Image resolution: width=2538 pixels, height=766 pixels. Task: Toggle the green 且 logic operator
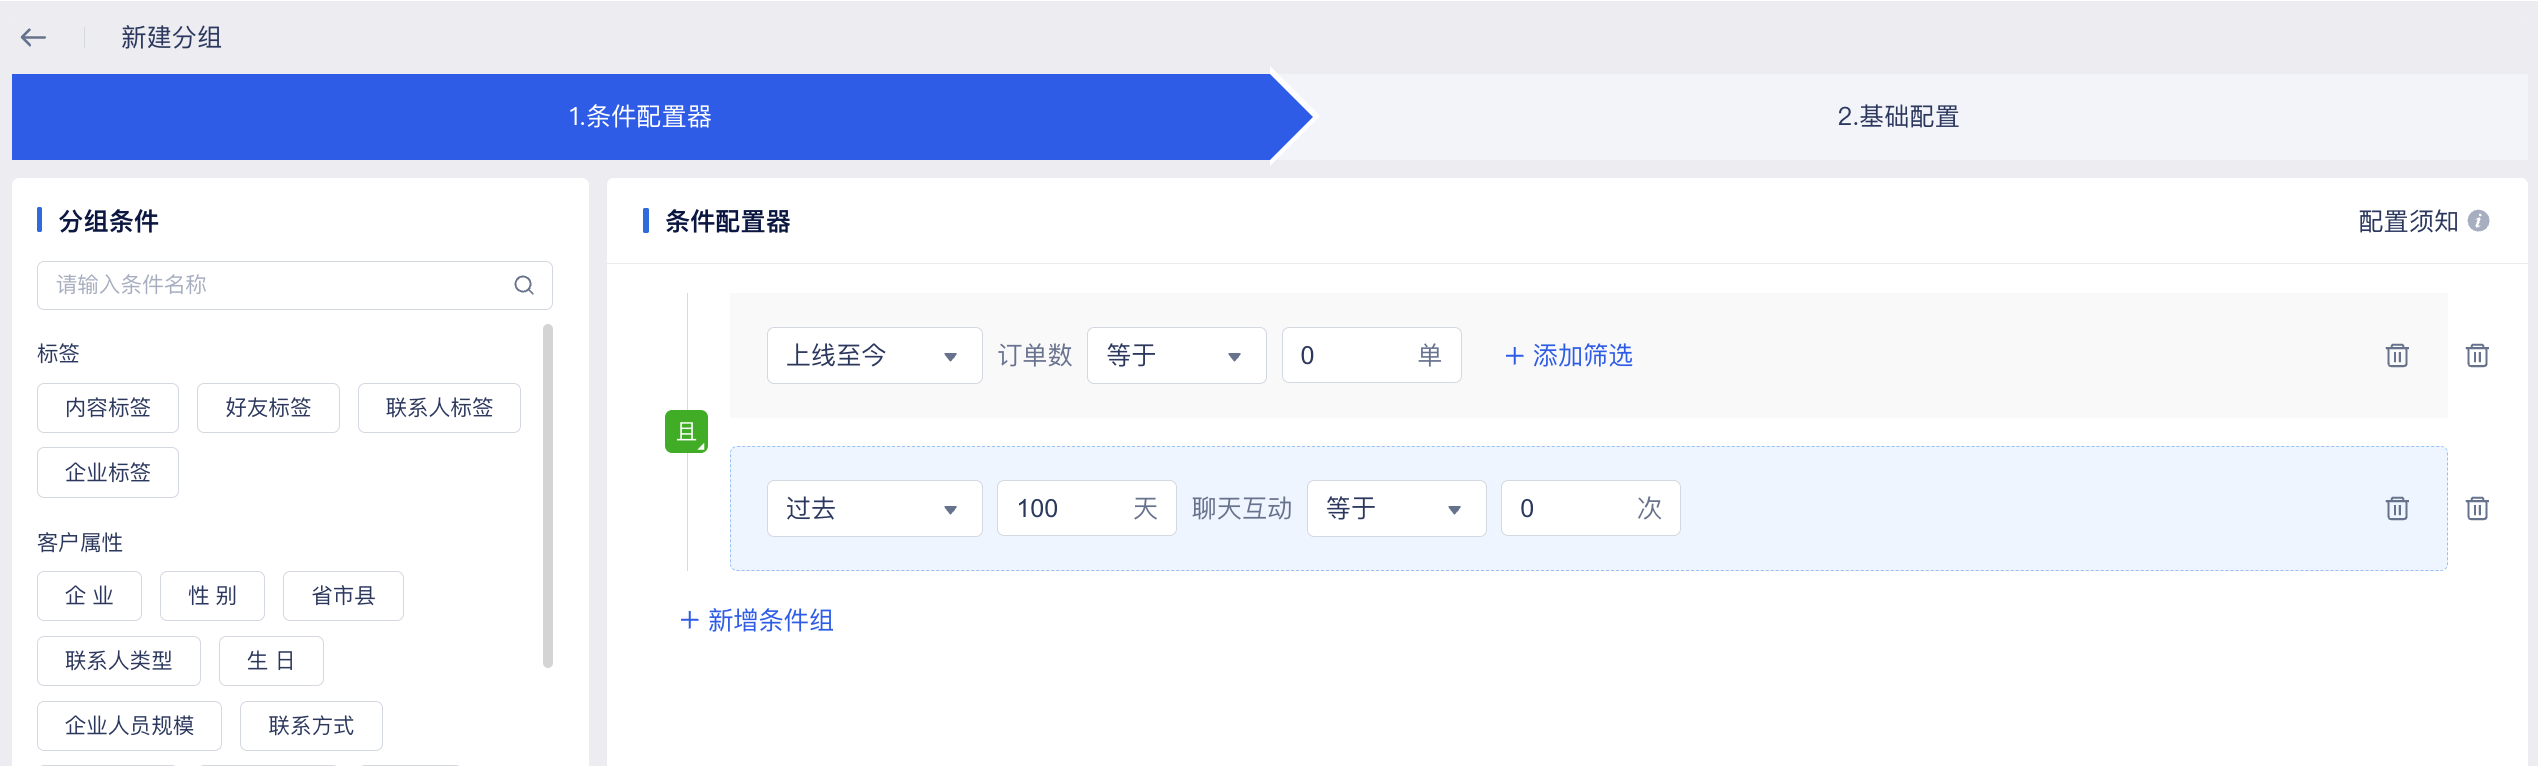(686, 432)
